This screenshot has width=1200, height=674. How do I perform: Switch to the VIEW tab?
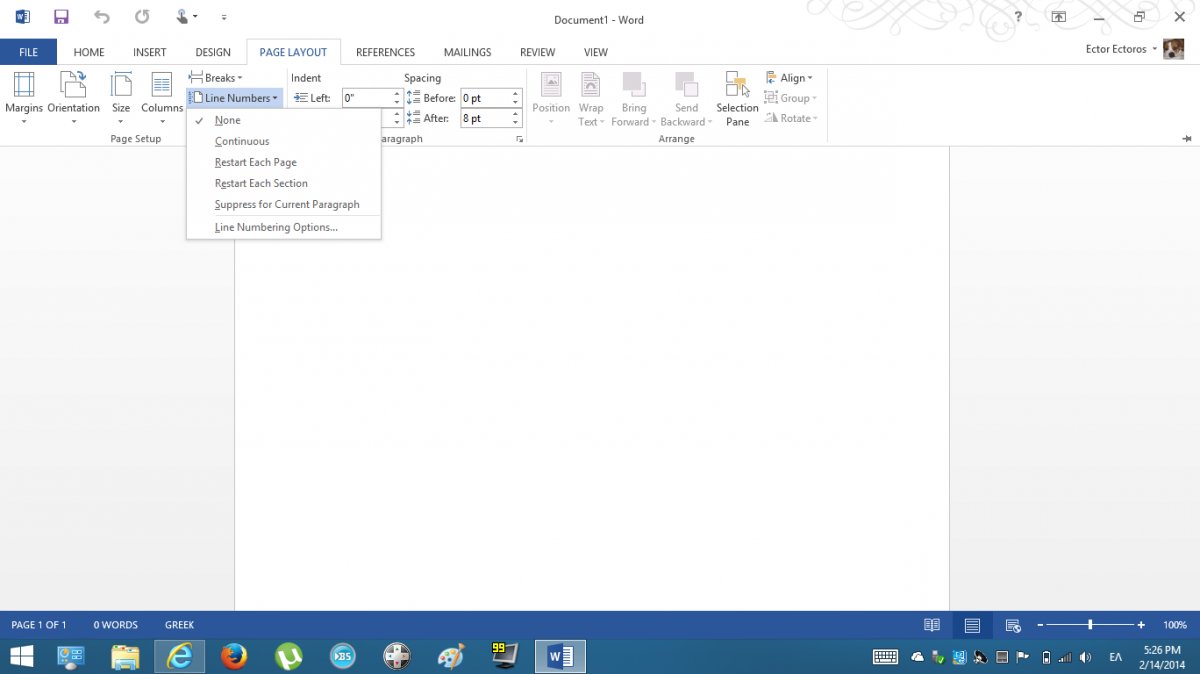click(596, 52)
